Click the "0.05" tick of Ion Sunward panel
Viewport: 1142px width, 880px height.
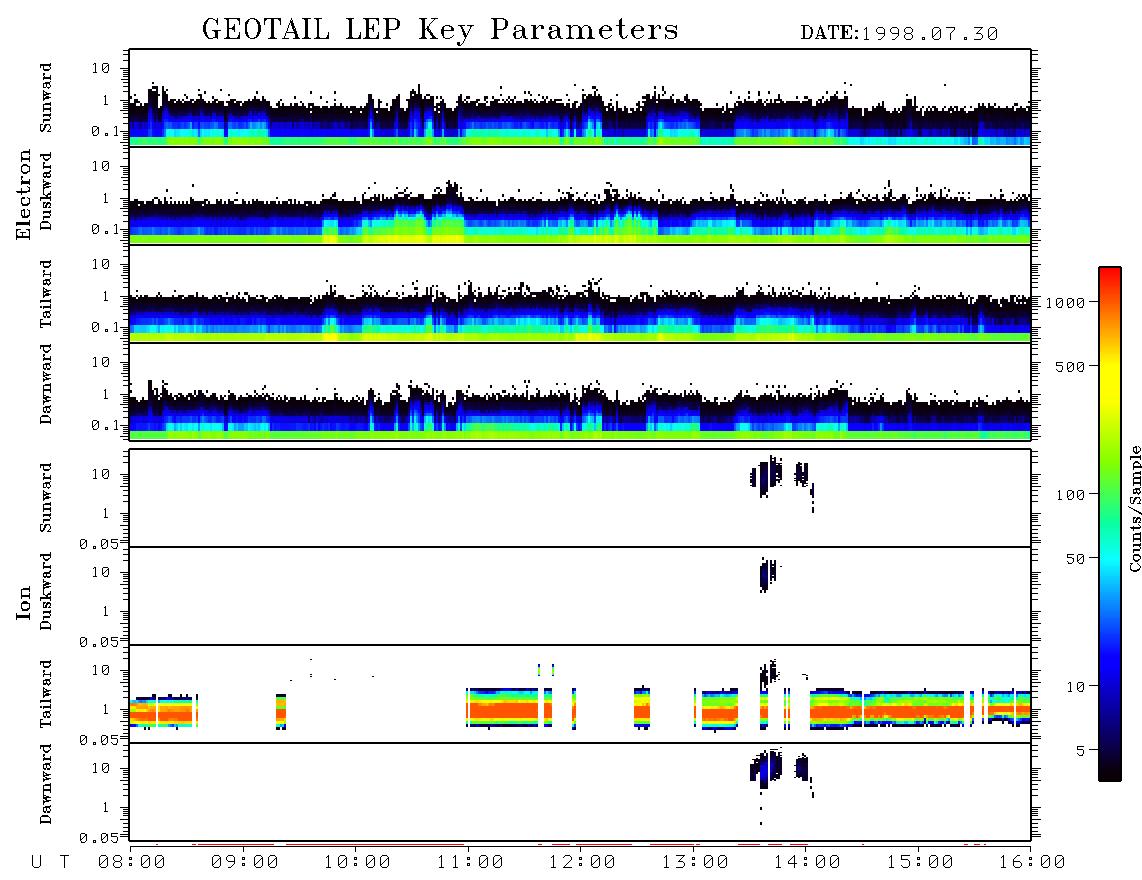99,543
